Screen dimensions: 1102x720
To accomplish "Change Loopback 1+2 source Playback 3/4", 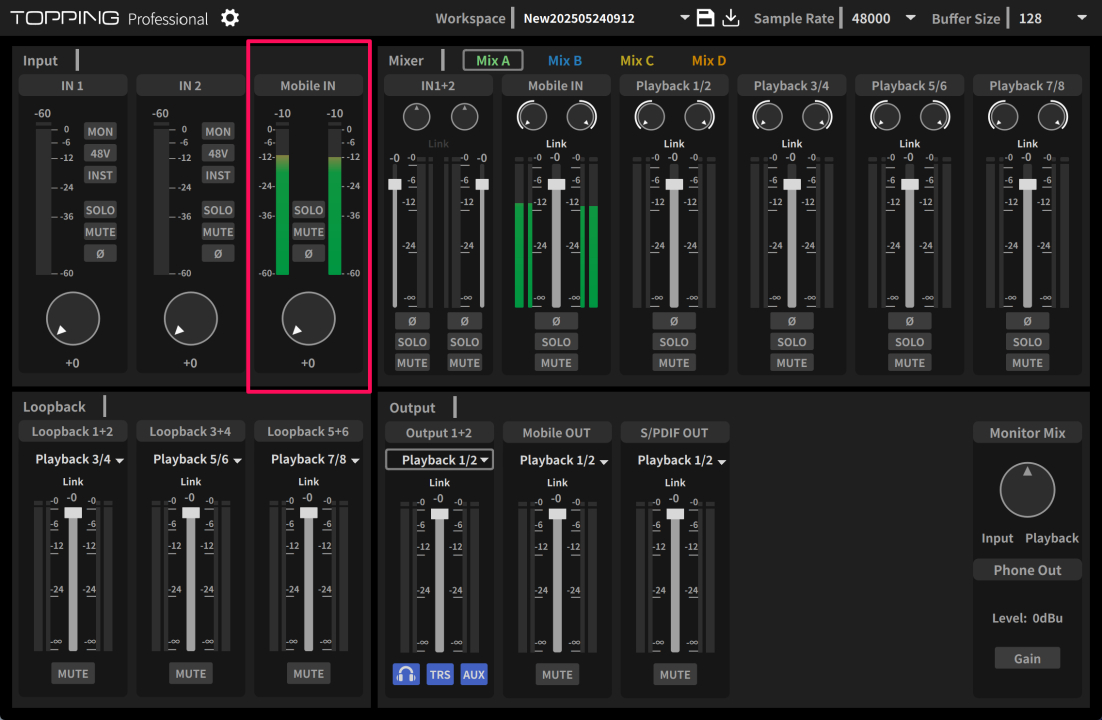I will click(x=79, y=459).
